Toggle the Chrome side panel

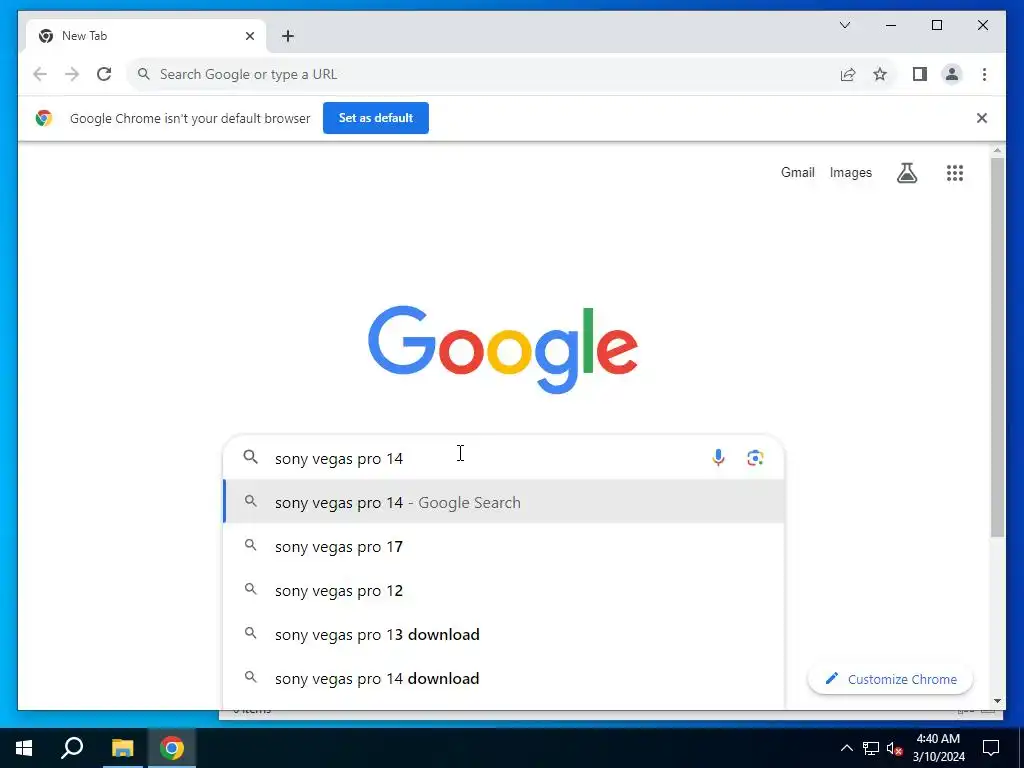click(x=920, y=74)
